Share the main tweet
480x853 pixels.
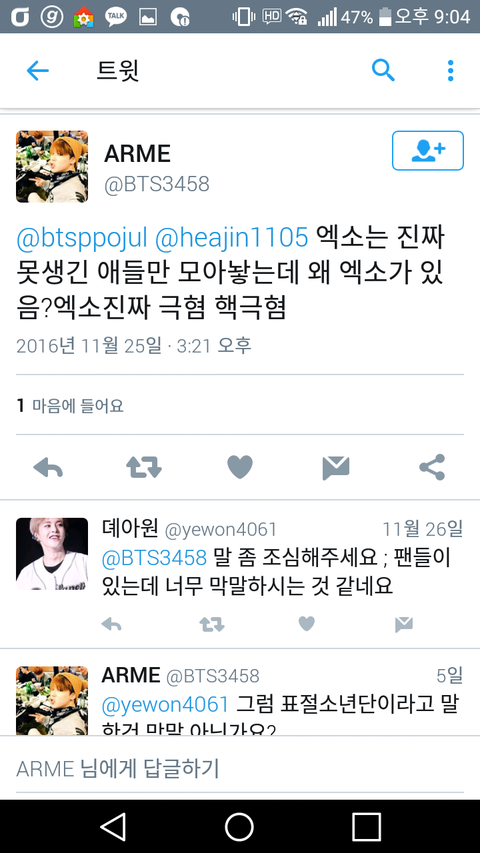coord(432,467)
